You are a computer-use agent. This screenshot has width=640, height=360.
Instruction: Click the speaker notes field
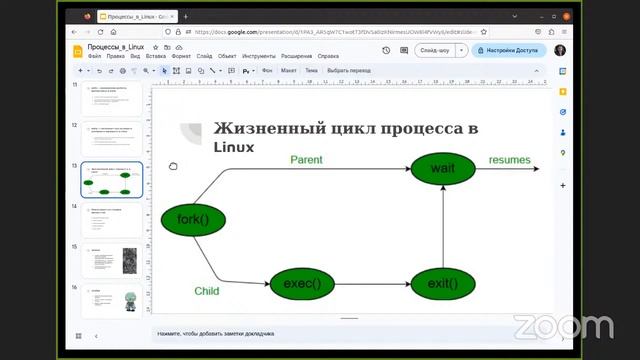tap(351, 333)
